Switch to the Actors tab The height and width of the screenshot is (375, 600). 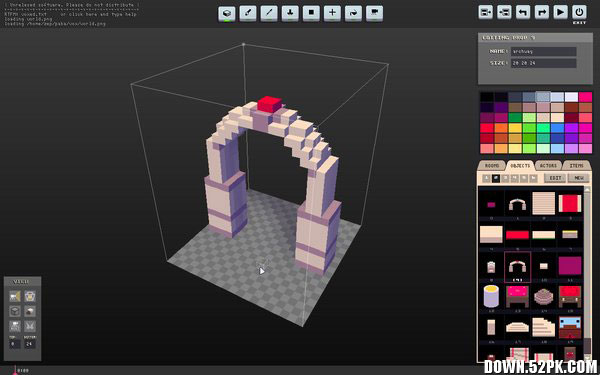[x=548, y=166]
